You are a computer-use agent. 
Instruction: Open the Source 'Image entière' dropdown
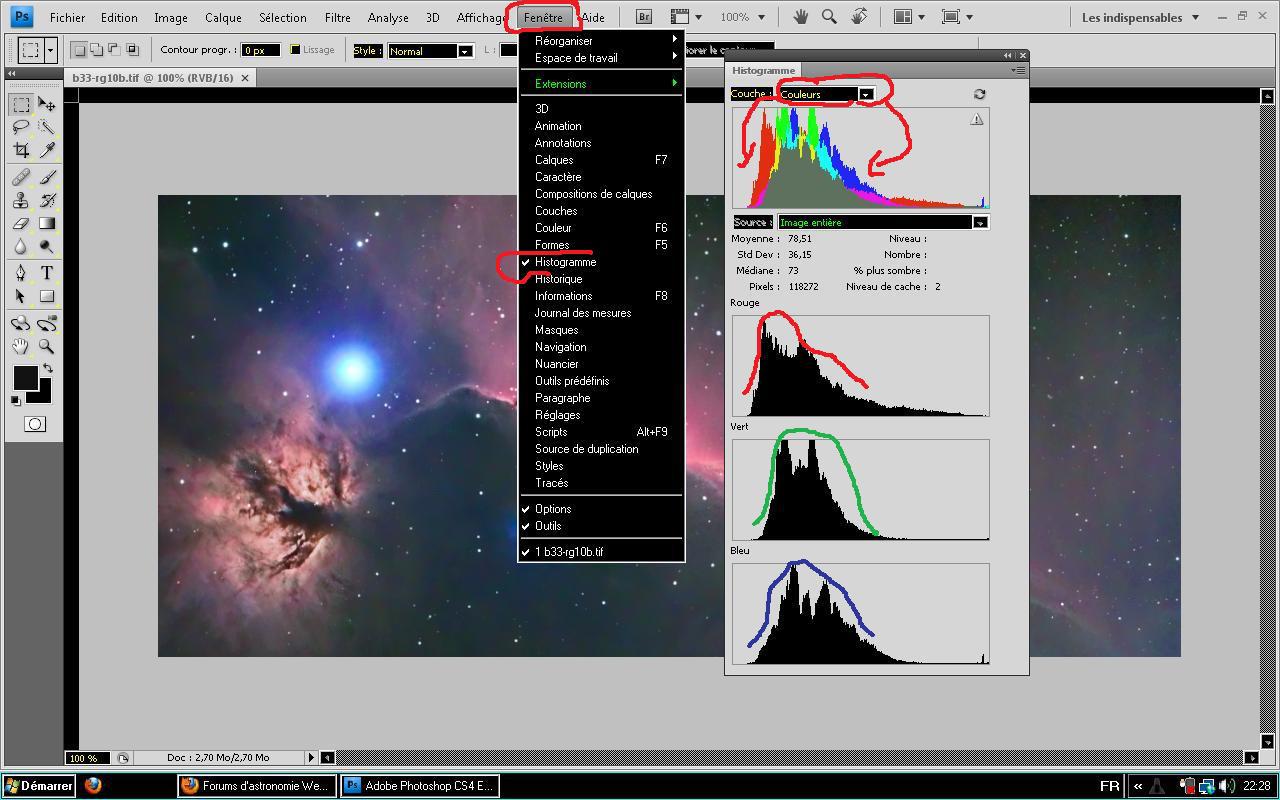[x=980, y=222]
